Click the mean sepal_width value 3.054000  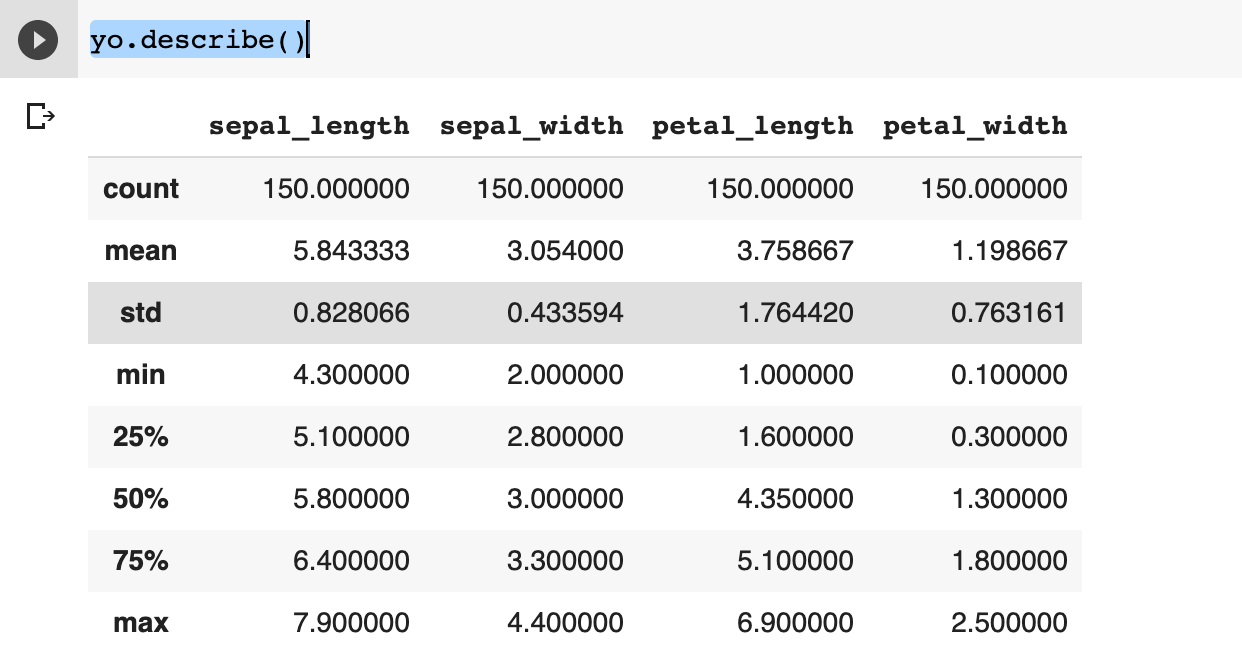[565, 251]
